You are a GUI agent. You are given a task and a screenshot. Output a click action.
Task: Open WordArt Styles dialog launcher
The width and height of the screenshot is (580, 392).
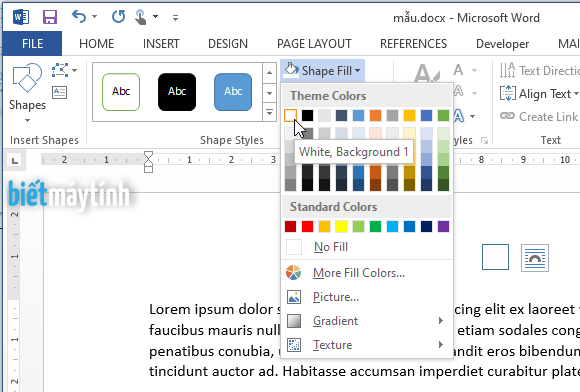tap(484, 141)
